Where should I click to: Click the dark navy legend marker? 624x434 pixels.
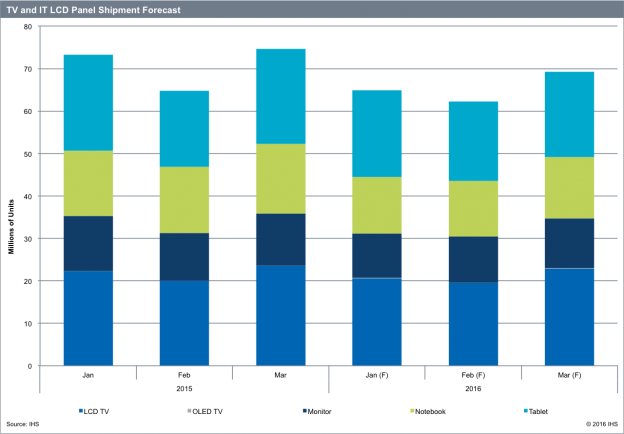pyautogui.click(x=304, y=410)
